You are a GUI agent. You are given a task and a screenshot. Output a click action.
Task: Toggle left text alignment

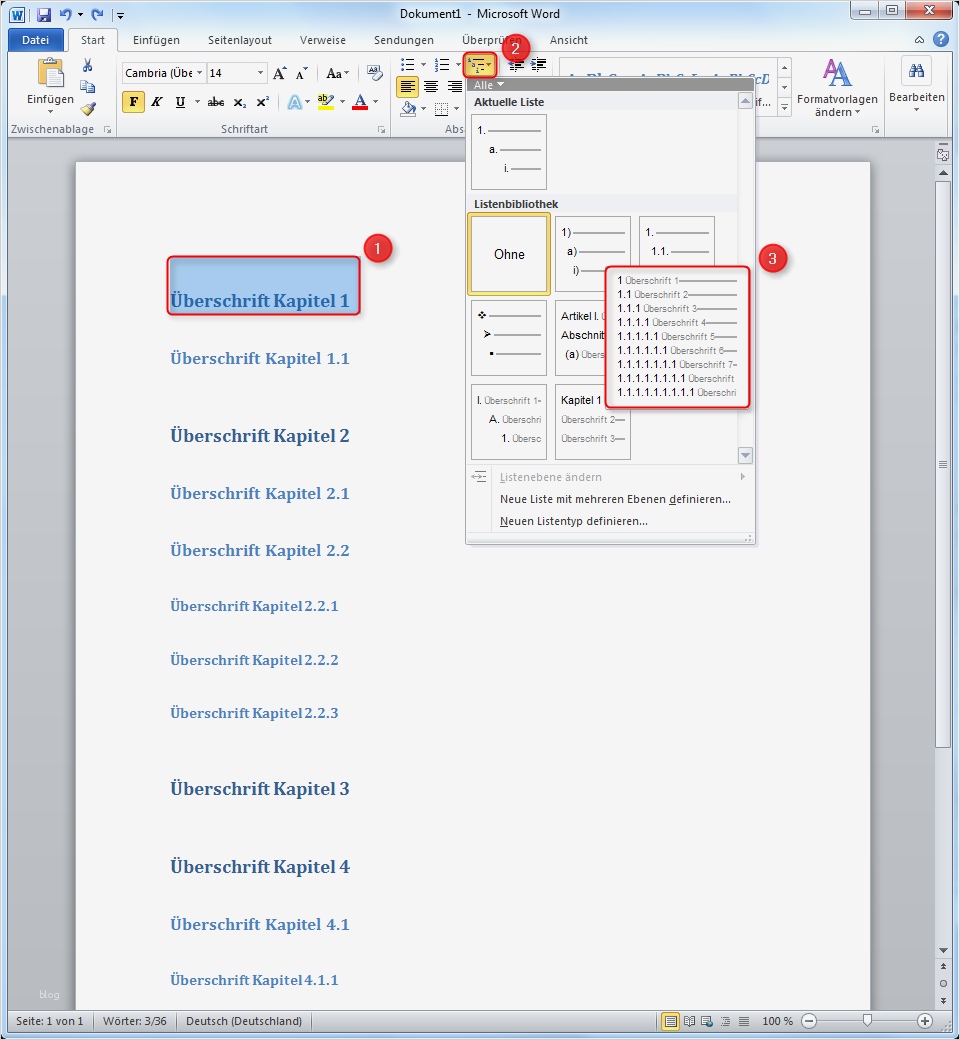(407, 85)
